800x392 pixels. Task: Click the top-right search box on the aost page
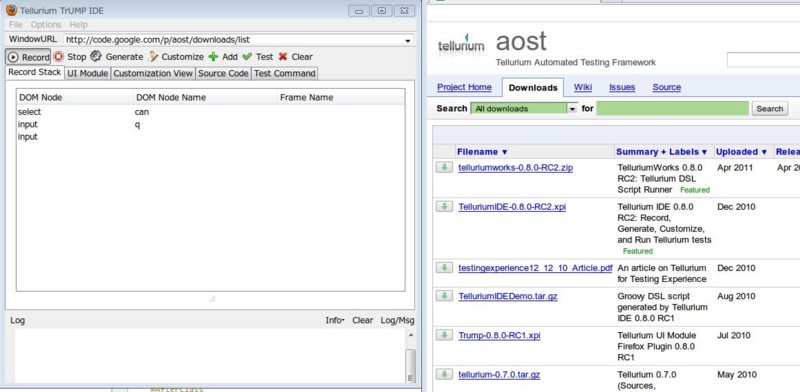[x=763, y=60]
